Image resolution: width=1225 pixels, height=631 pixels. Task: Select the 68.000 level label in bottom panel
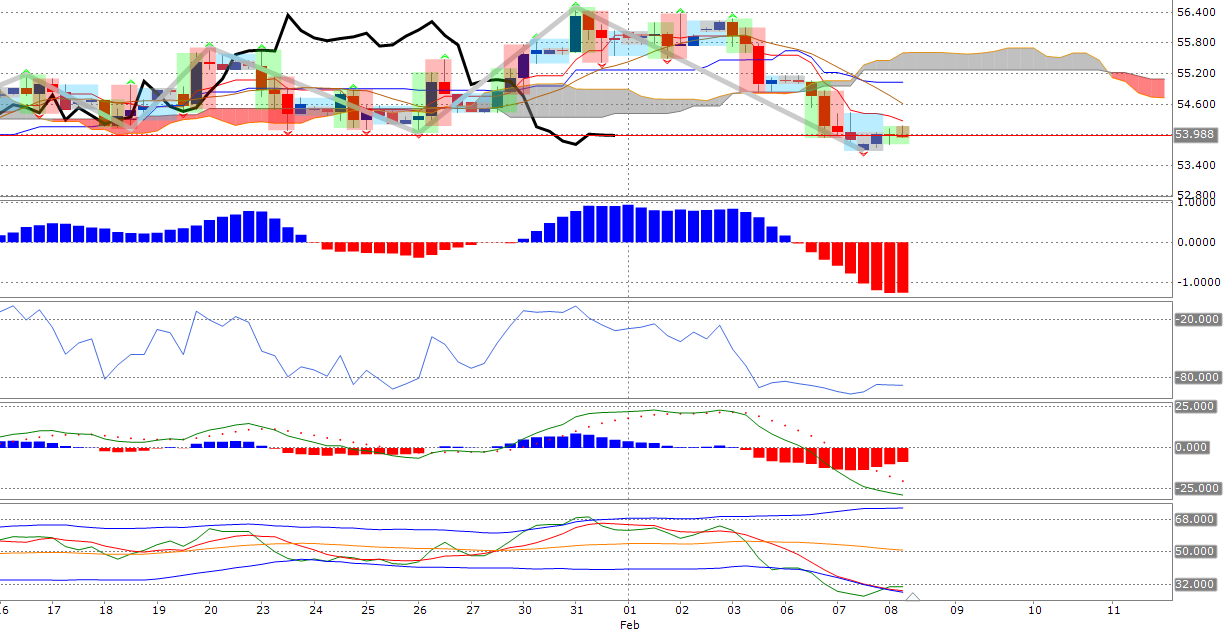[x=1194, y=519]
